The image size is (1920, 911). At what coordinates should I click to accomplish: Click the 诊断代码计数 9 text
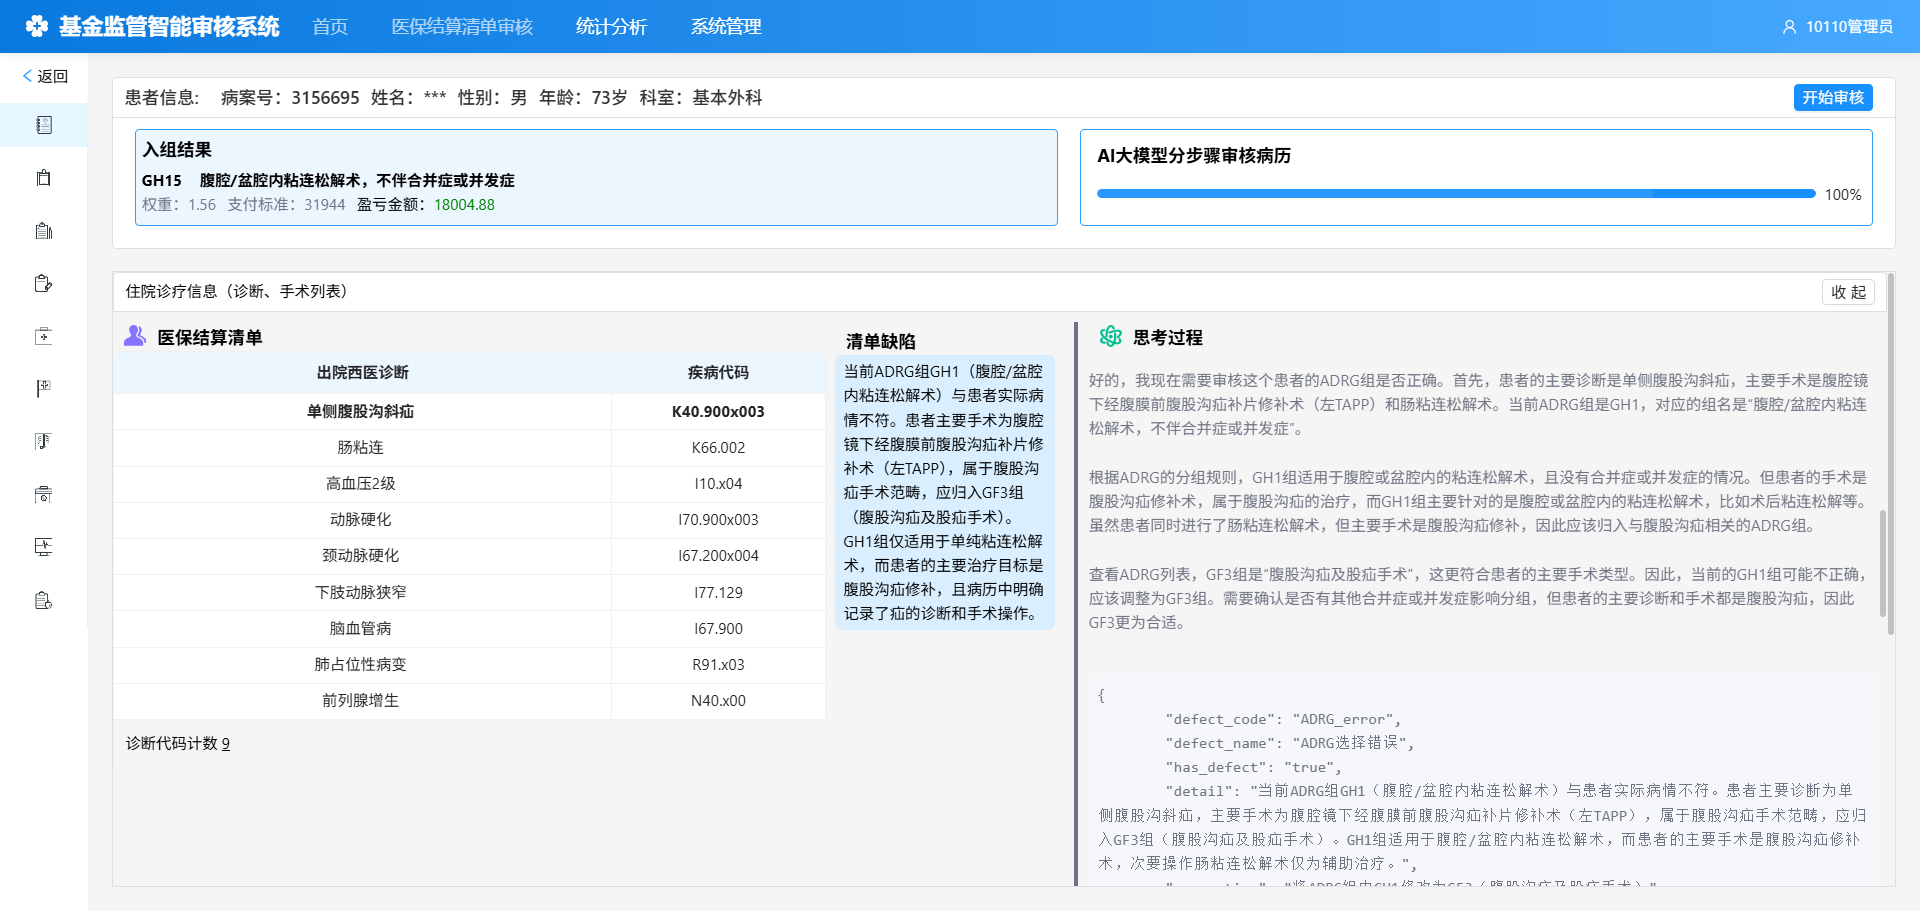tap(178, 744)
